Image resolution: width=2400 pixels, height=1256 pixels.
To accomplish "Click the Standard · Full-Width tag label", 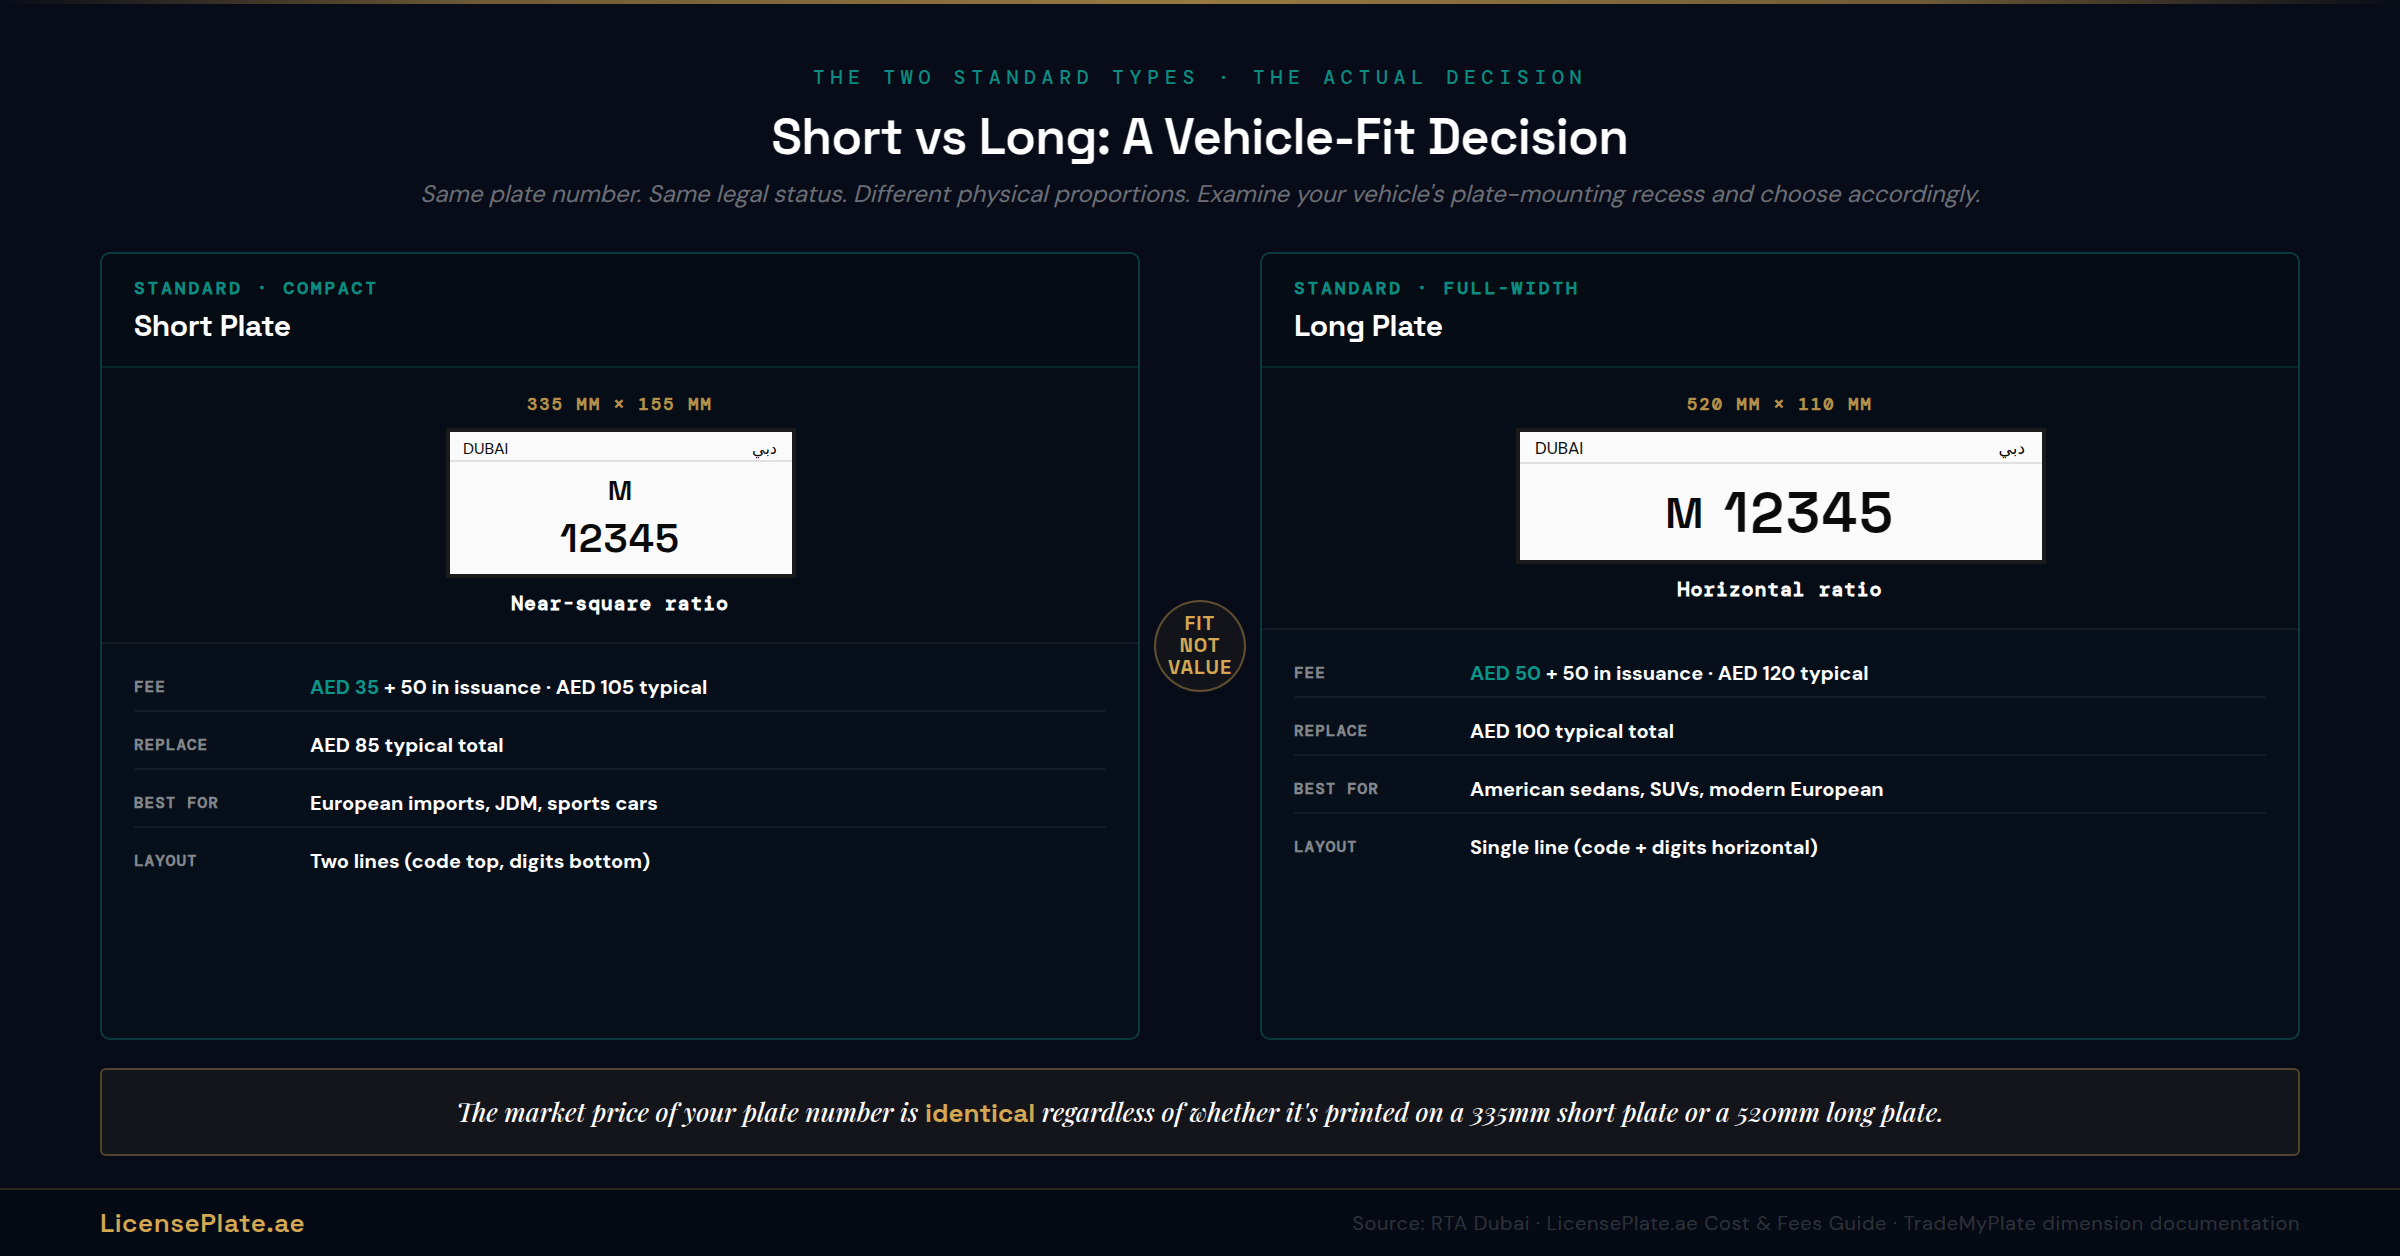I will (1436, 288).
